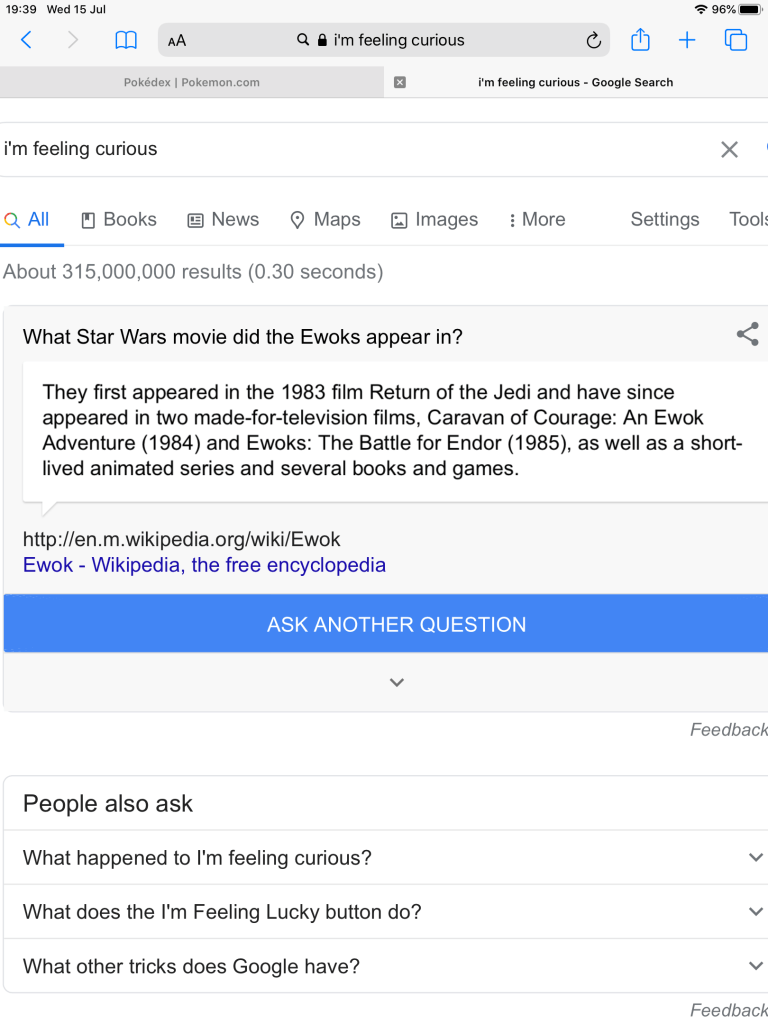Show all open tabs overview icon
Image resolution: width=768 pixels, height=1024 pixels.
coord(736,40)
